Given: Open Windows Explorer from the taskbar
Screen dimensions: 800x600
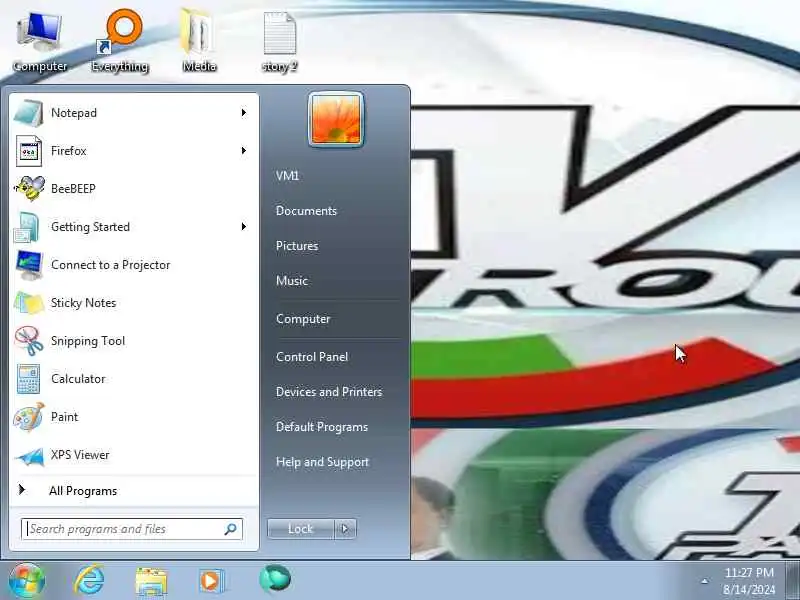Looking at the screenshot, I should point(151,581).
